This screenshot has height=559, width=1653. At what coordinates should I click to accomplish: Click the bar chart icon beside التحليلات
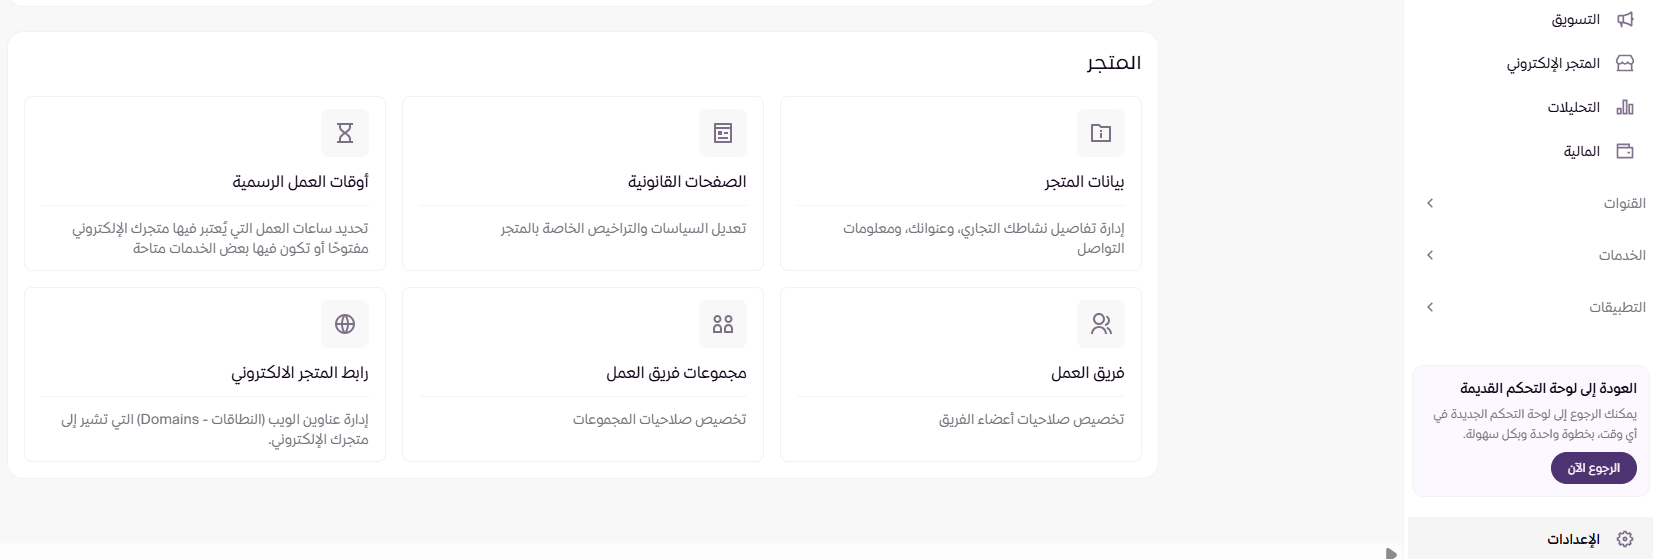[1625, 107]
